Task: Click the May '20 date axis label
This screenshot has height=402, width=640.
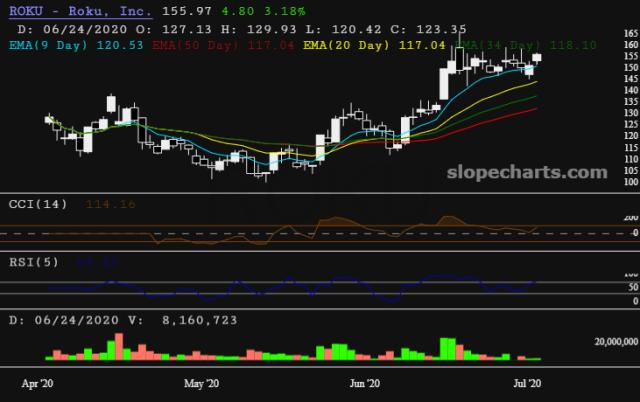Action: [x=201, y=382]
